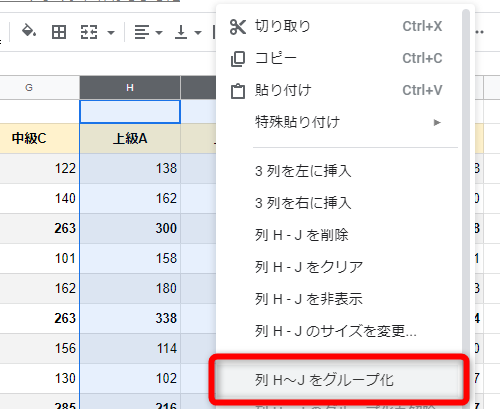Select 列 H～J をグループ化

[x=339, y=379]
